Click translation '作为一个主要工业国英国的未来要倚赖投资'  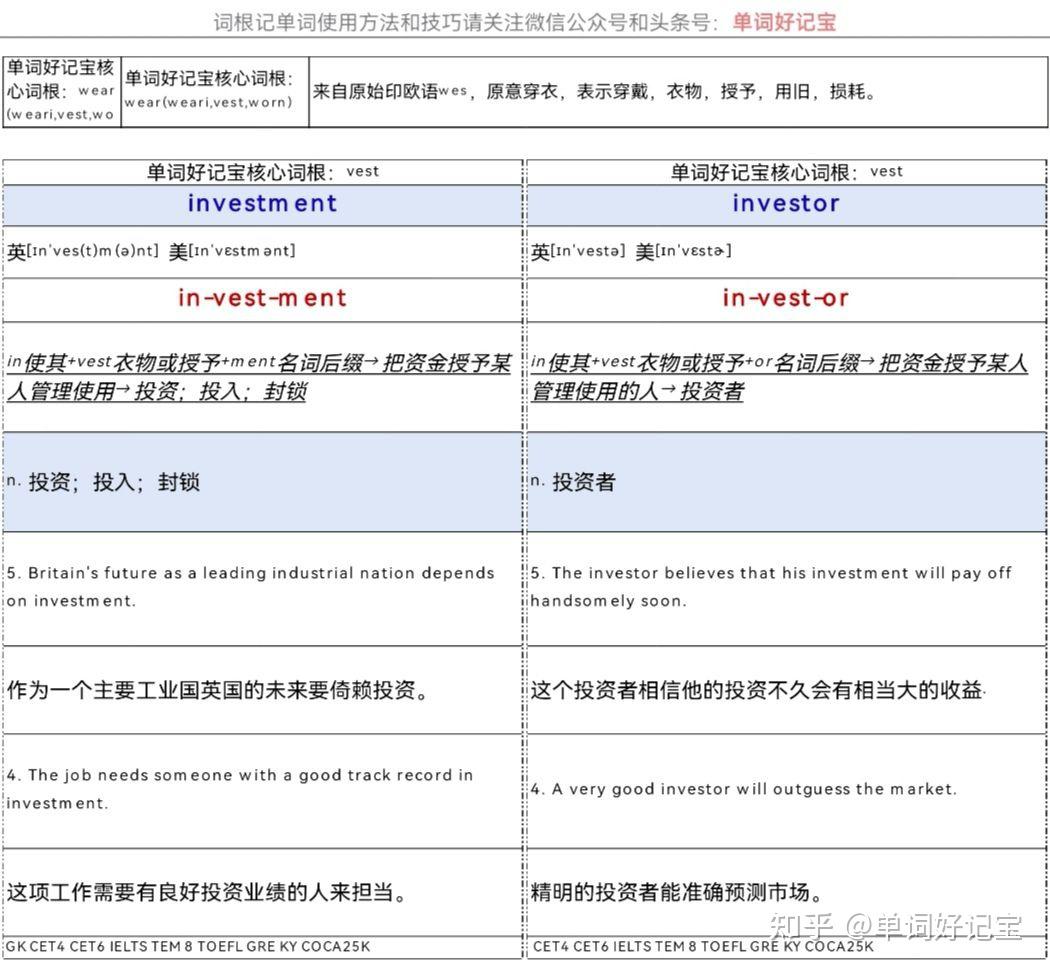tap(218, 690)
